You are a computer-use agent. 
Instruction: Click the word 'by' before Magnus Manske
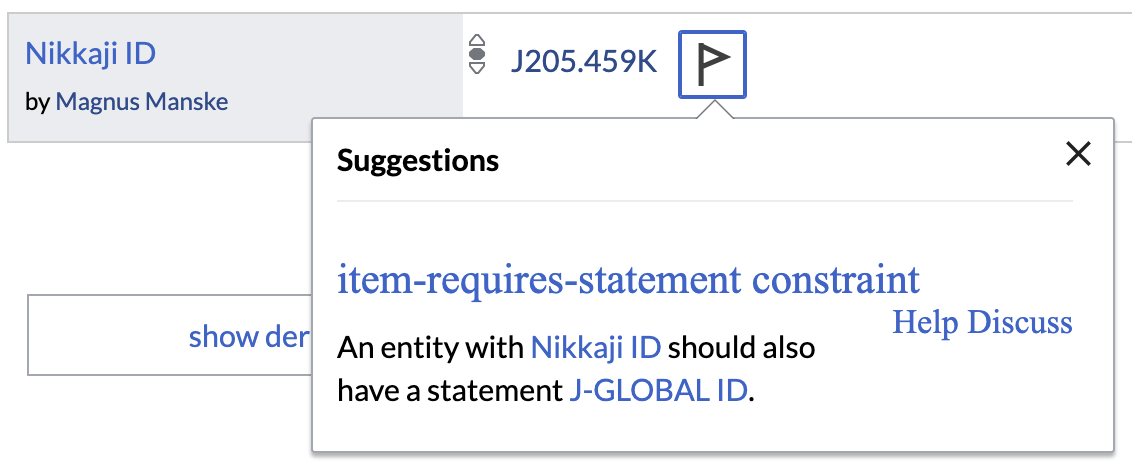(38, 103)
